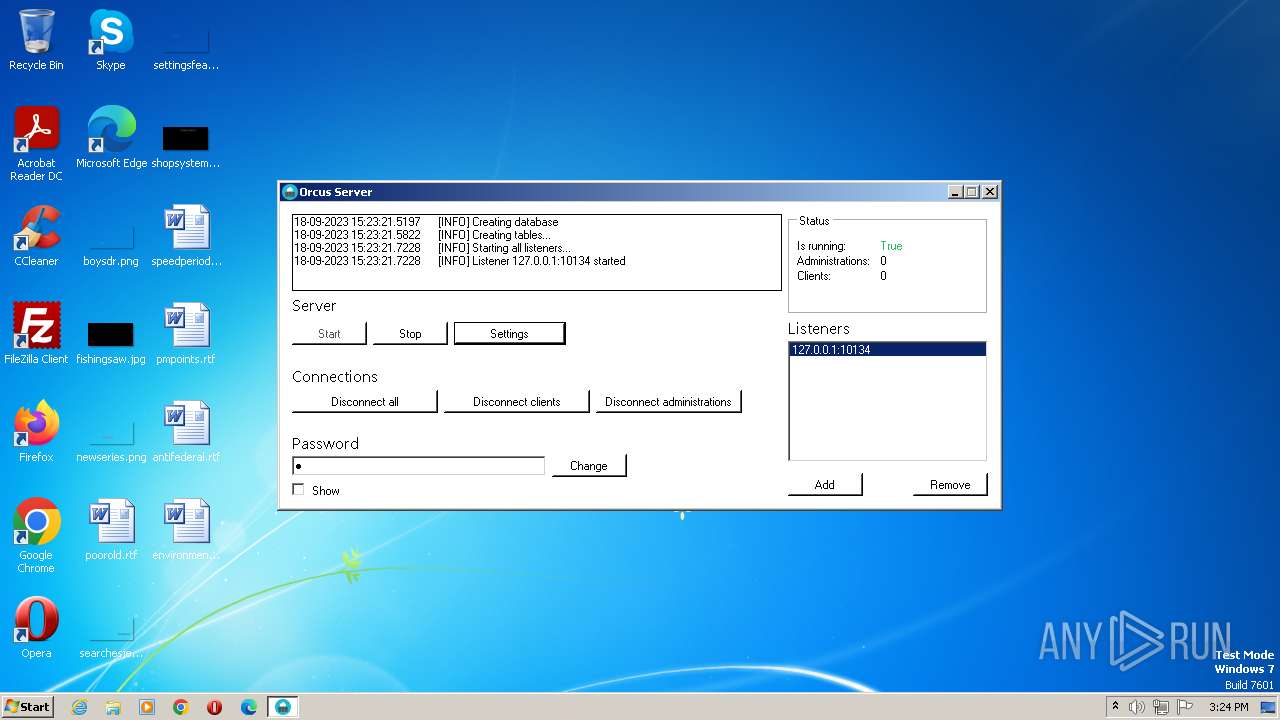The height and width of the screenshot is (720, 1280).
Task: Select log line 'Creating database'
Action: [x=426, y=222]
